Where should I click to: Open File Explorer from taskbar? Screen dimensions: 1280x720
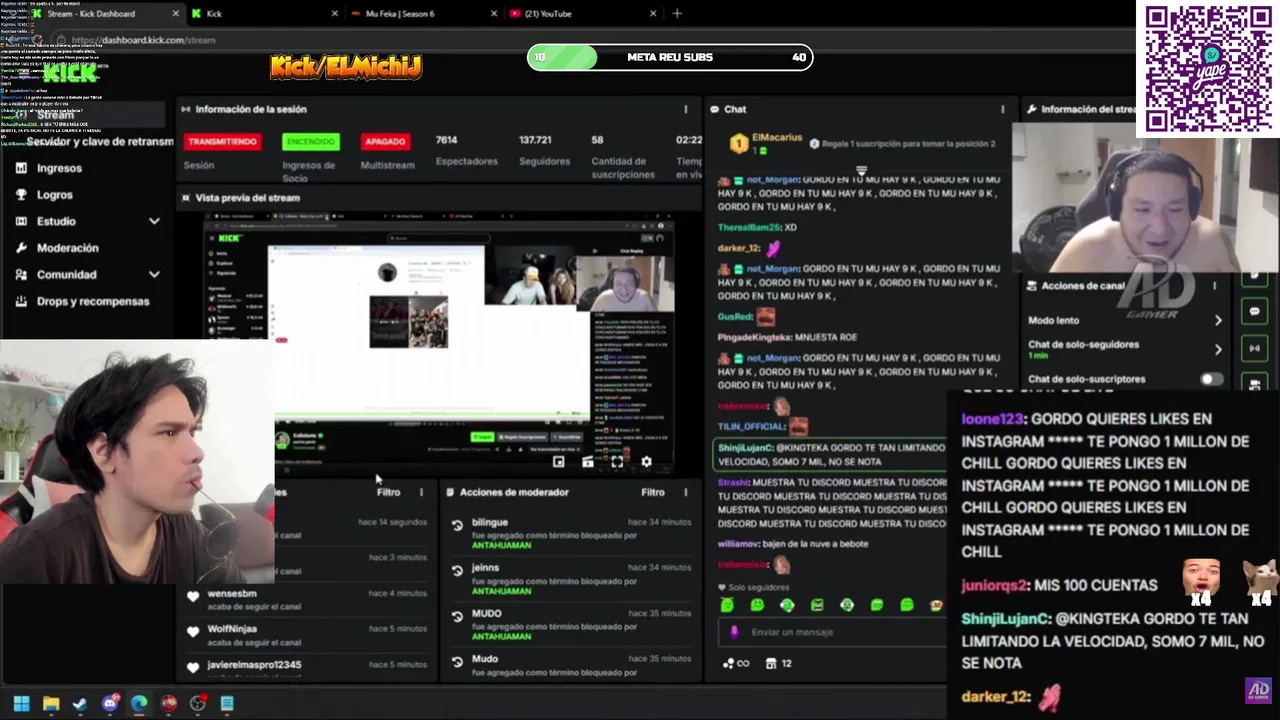click(x=51, y=704)
